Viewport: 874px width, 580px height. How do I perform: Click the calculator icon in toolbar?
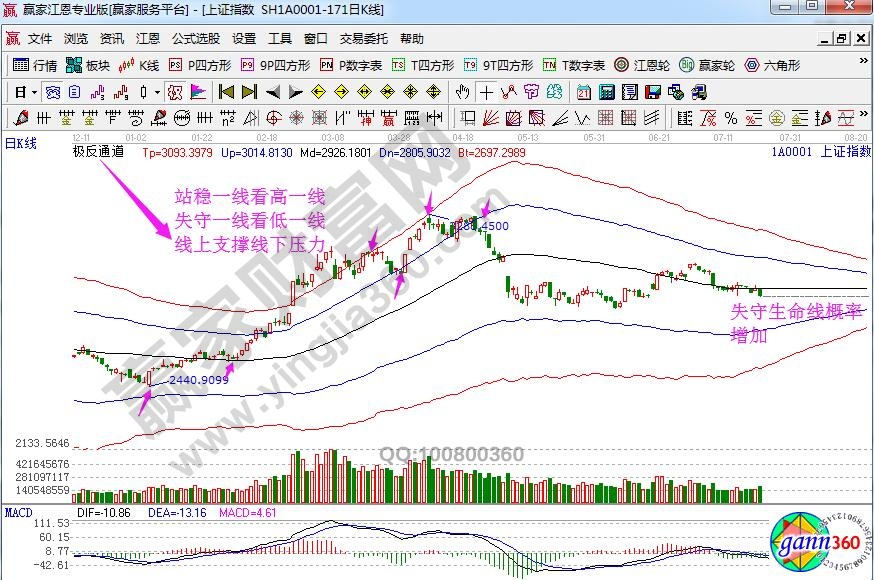click(x=605, y=92)
